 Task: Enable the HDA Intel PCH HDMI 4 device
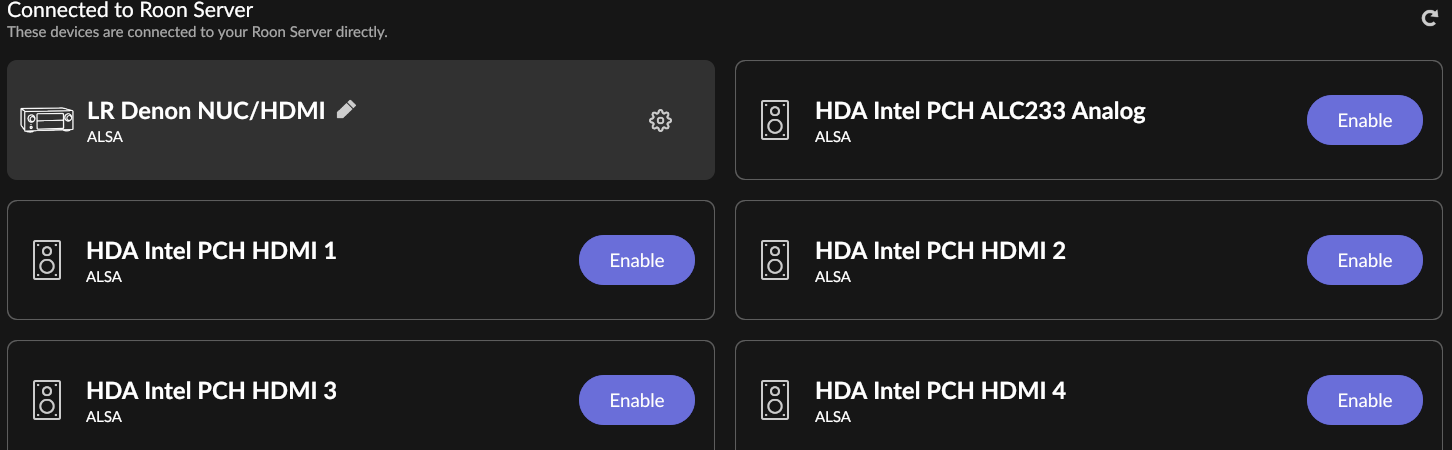pos(1364,400)
